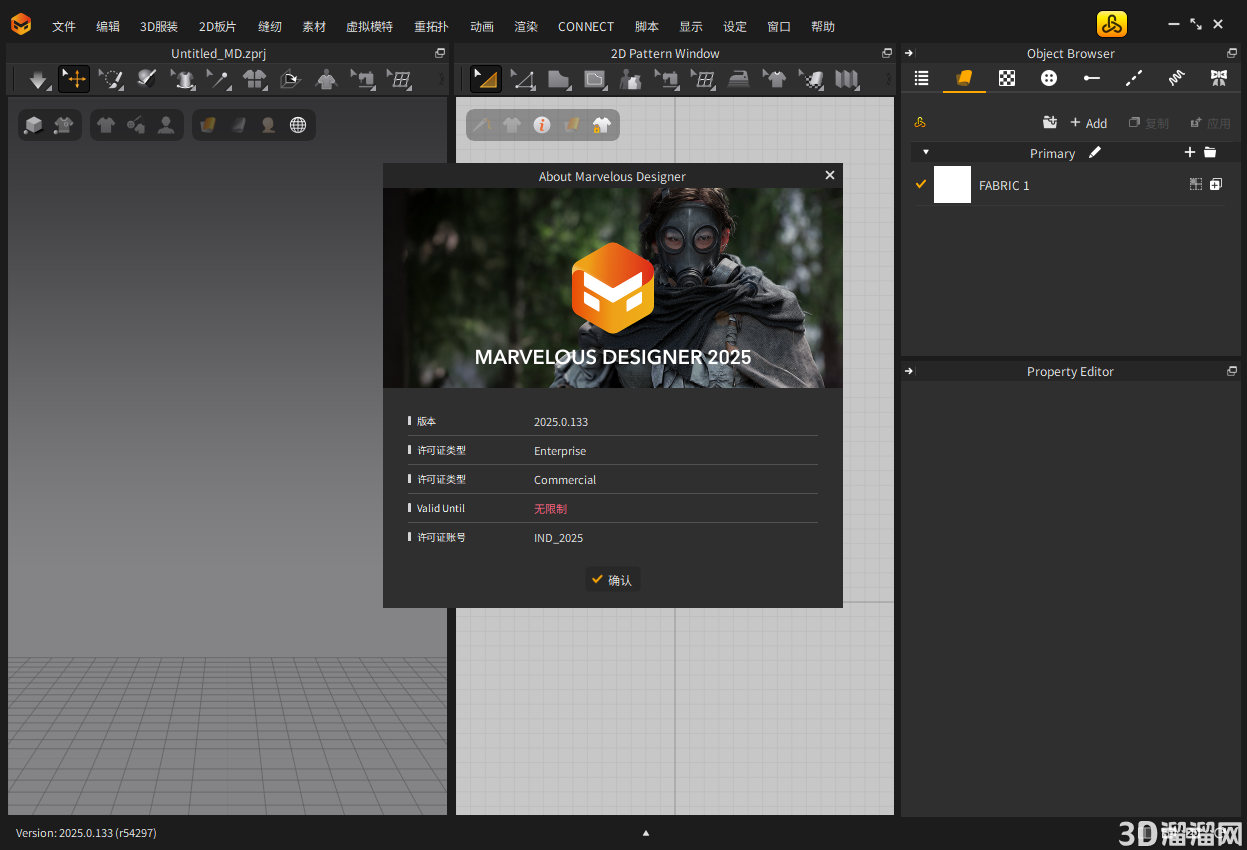Open the CONNECT menu
The height and width of the screenshot is (850, 1247).
click(586, 27)
